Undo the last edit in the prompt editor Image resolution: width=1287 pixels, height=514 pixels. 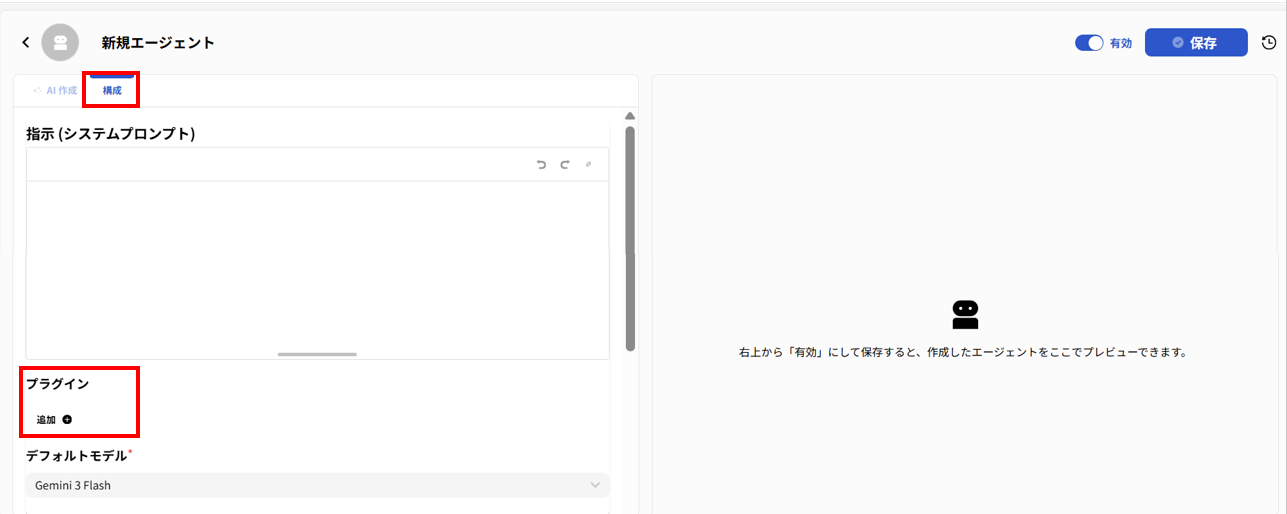pyautogui.click(x=541, y=165)
